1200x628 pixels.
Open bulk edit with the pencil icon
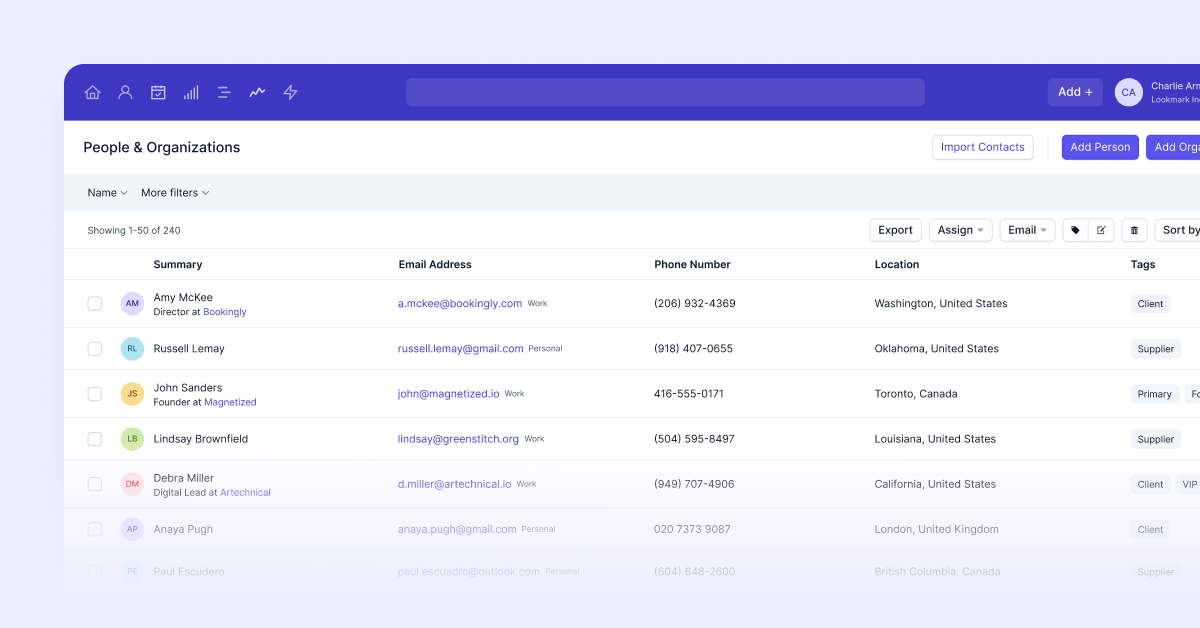(1101, 230)
